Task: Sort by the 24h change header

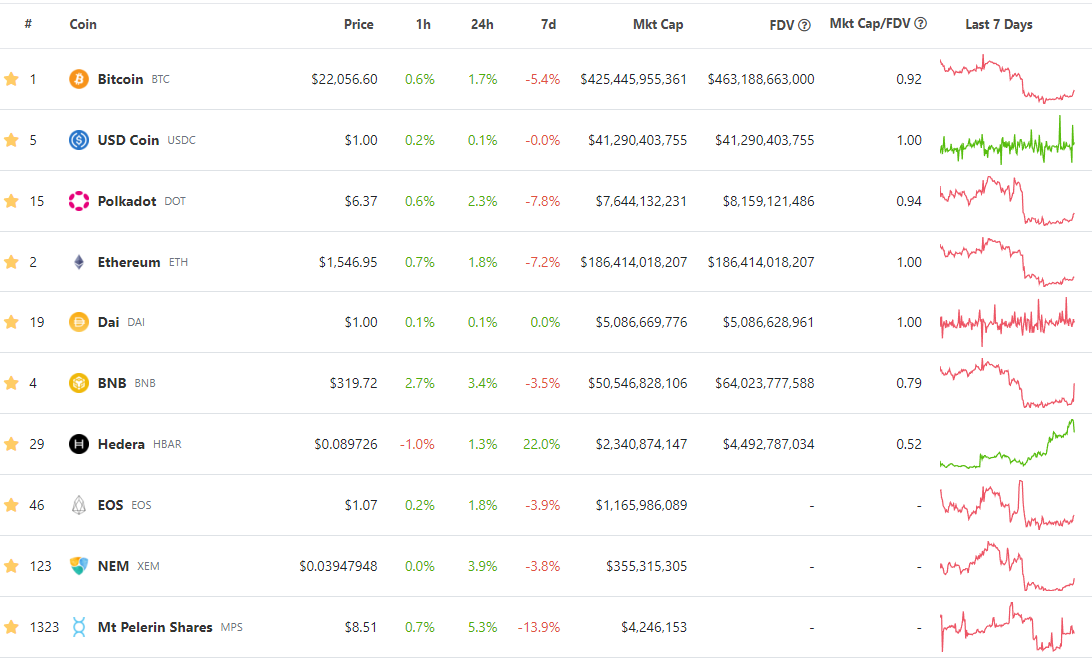Action: (482, 24)
